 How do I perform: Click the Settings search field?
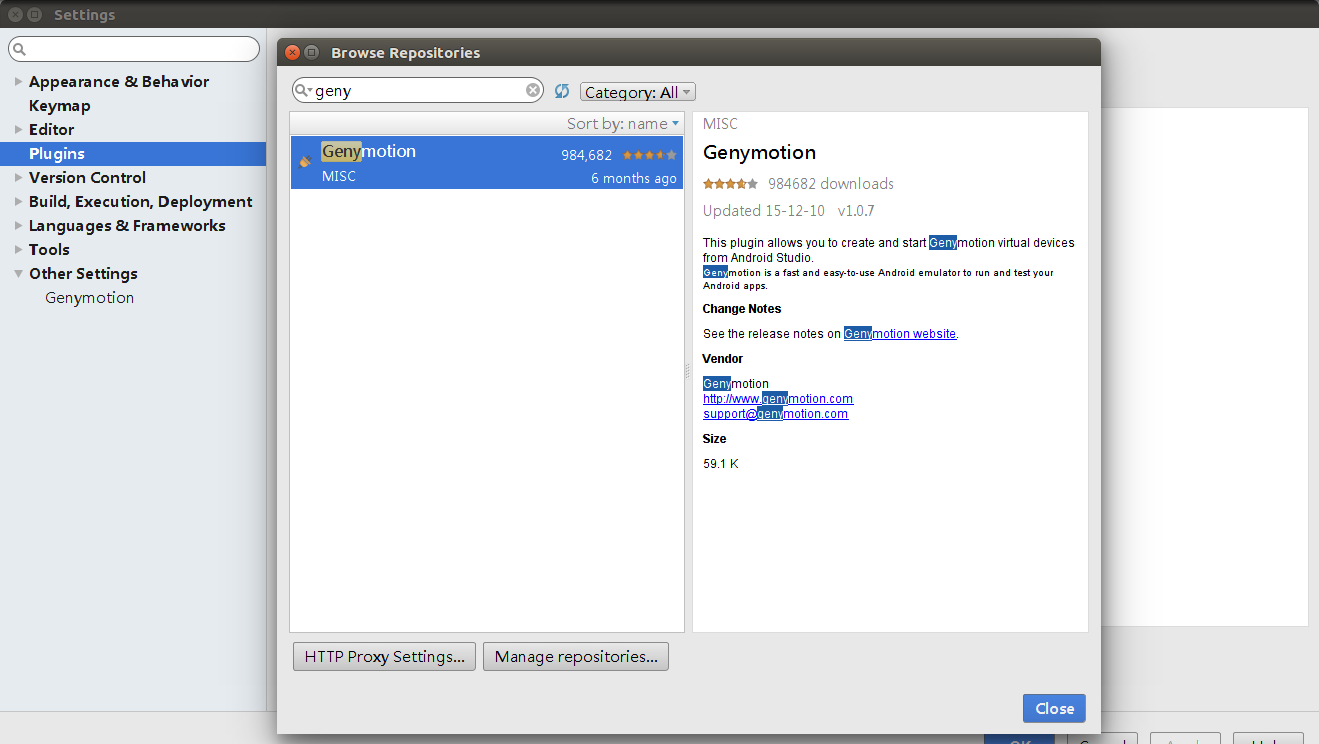(x=134, y=49)
